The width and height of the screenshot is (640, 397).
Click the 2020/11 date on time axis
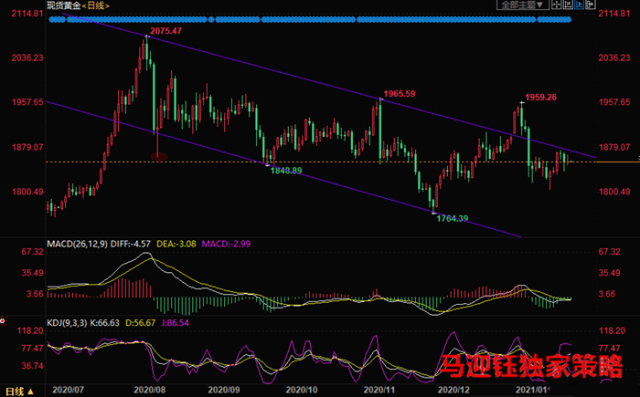coord(379,390)
